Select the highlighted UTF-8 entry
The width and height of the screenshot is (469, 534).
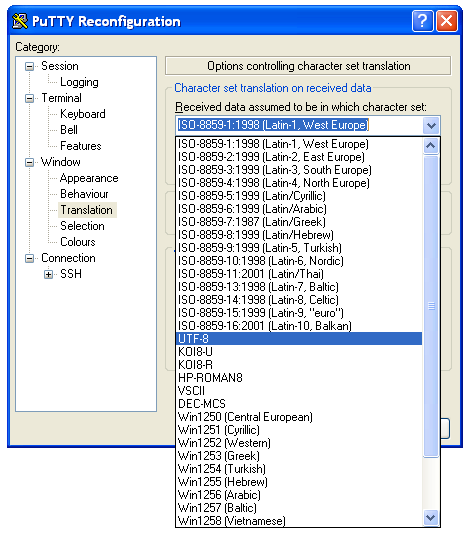[x=299, y=339]
